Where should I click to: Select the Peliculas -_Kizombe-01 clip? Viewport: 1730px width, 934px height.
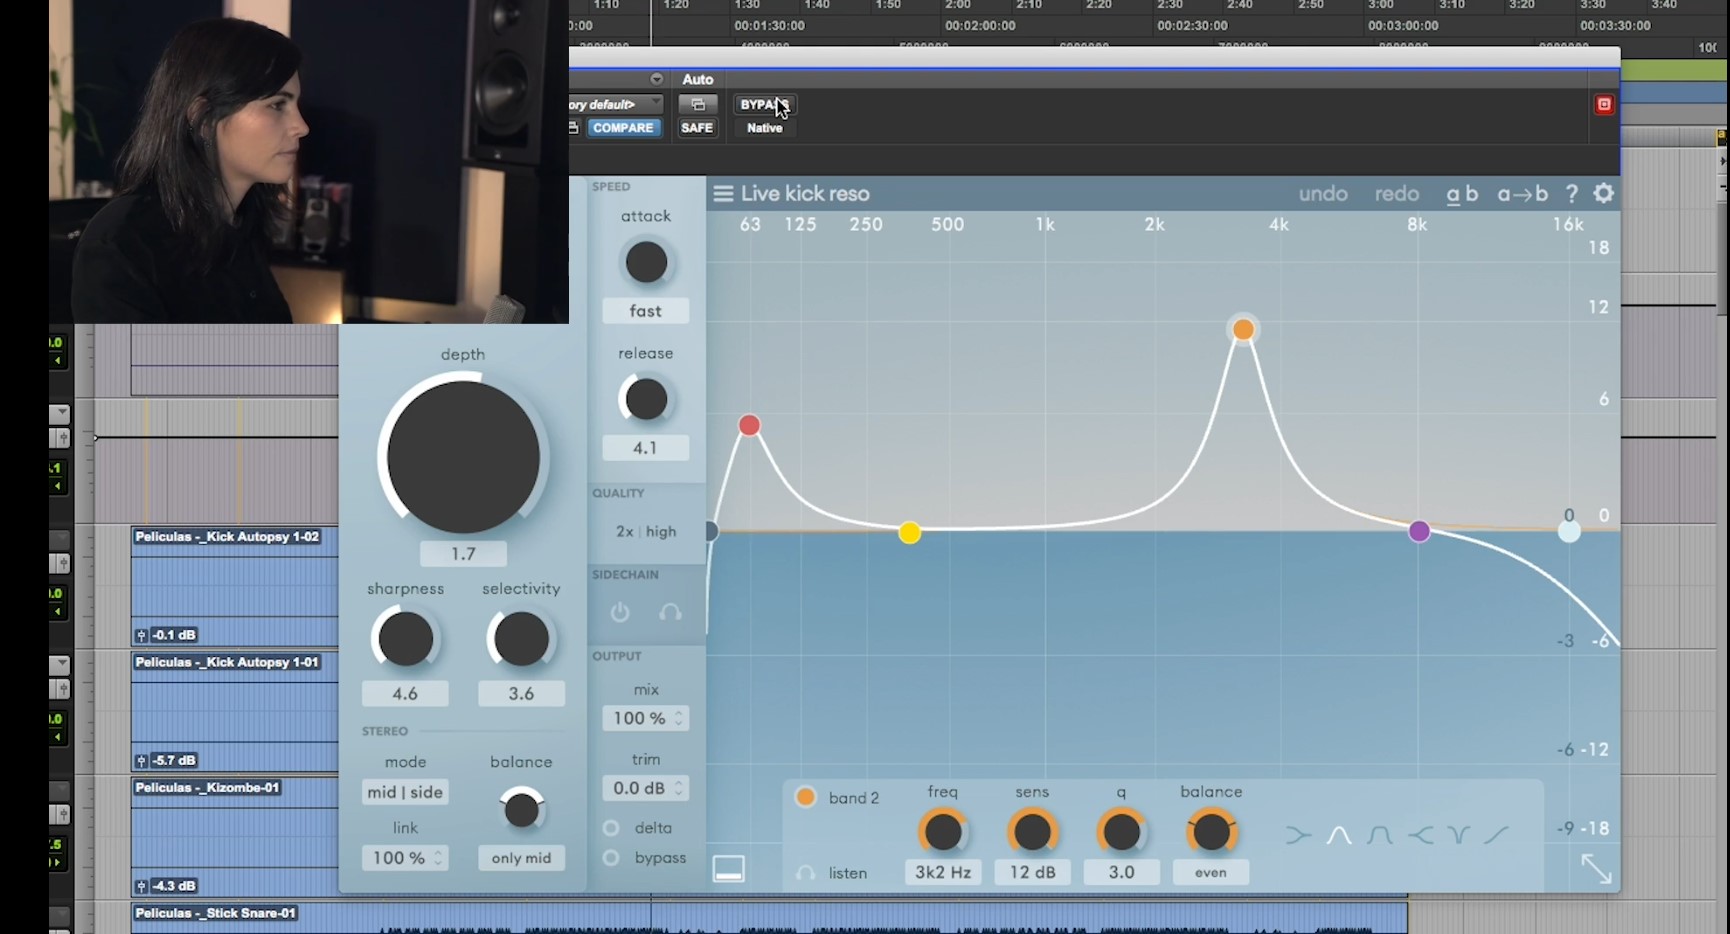235,836
